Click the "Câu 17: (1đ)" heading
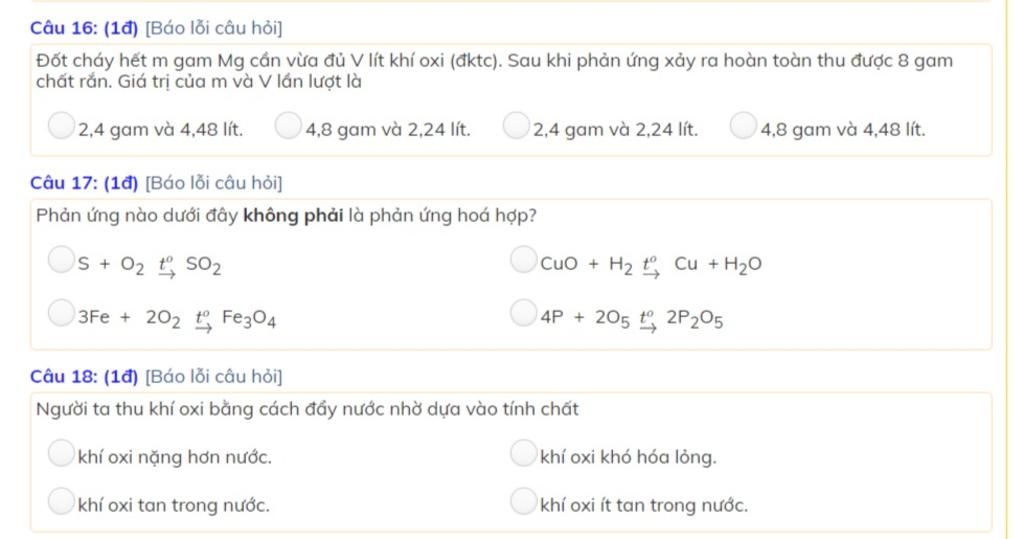1024x539 pixels. [83, 183]
